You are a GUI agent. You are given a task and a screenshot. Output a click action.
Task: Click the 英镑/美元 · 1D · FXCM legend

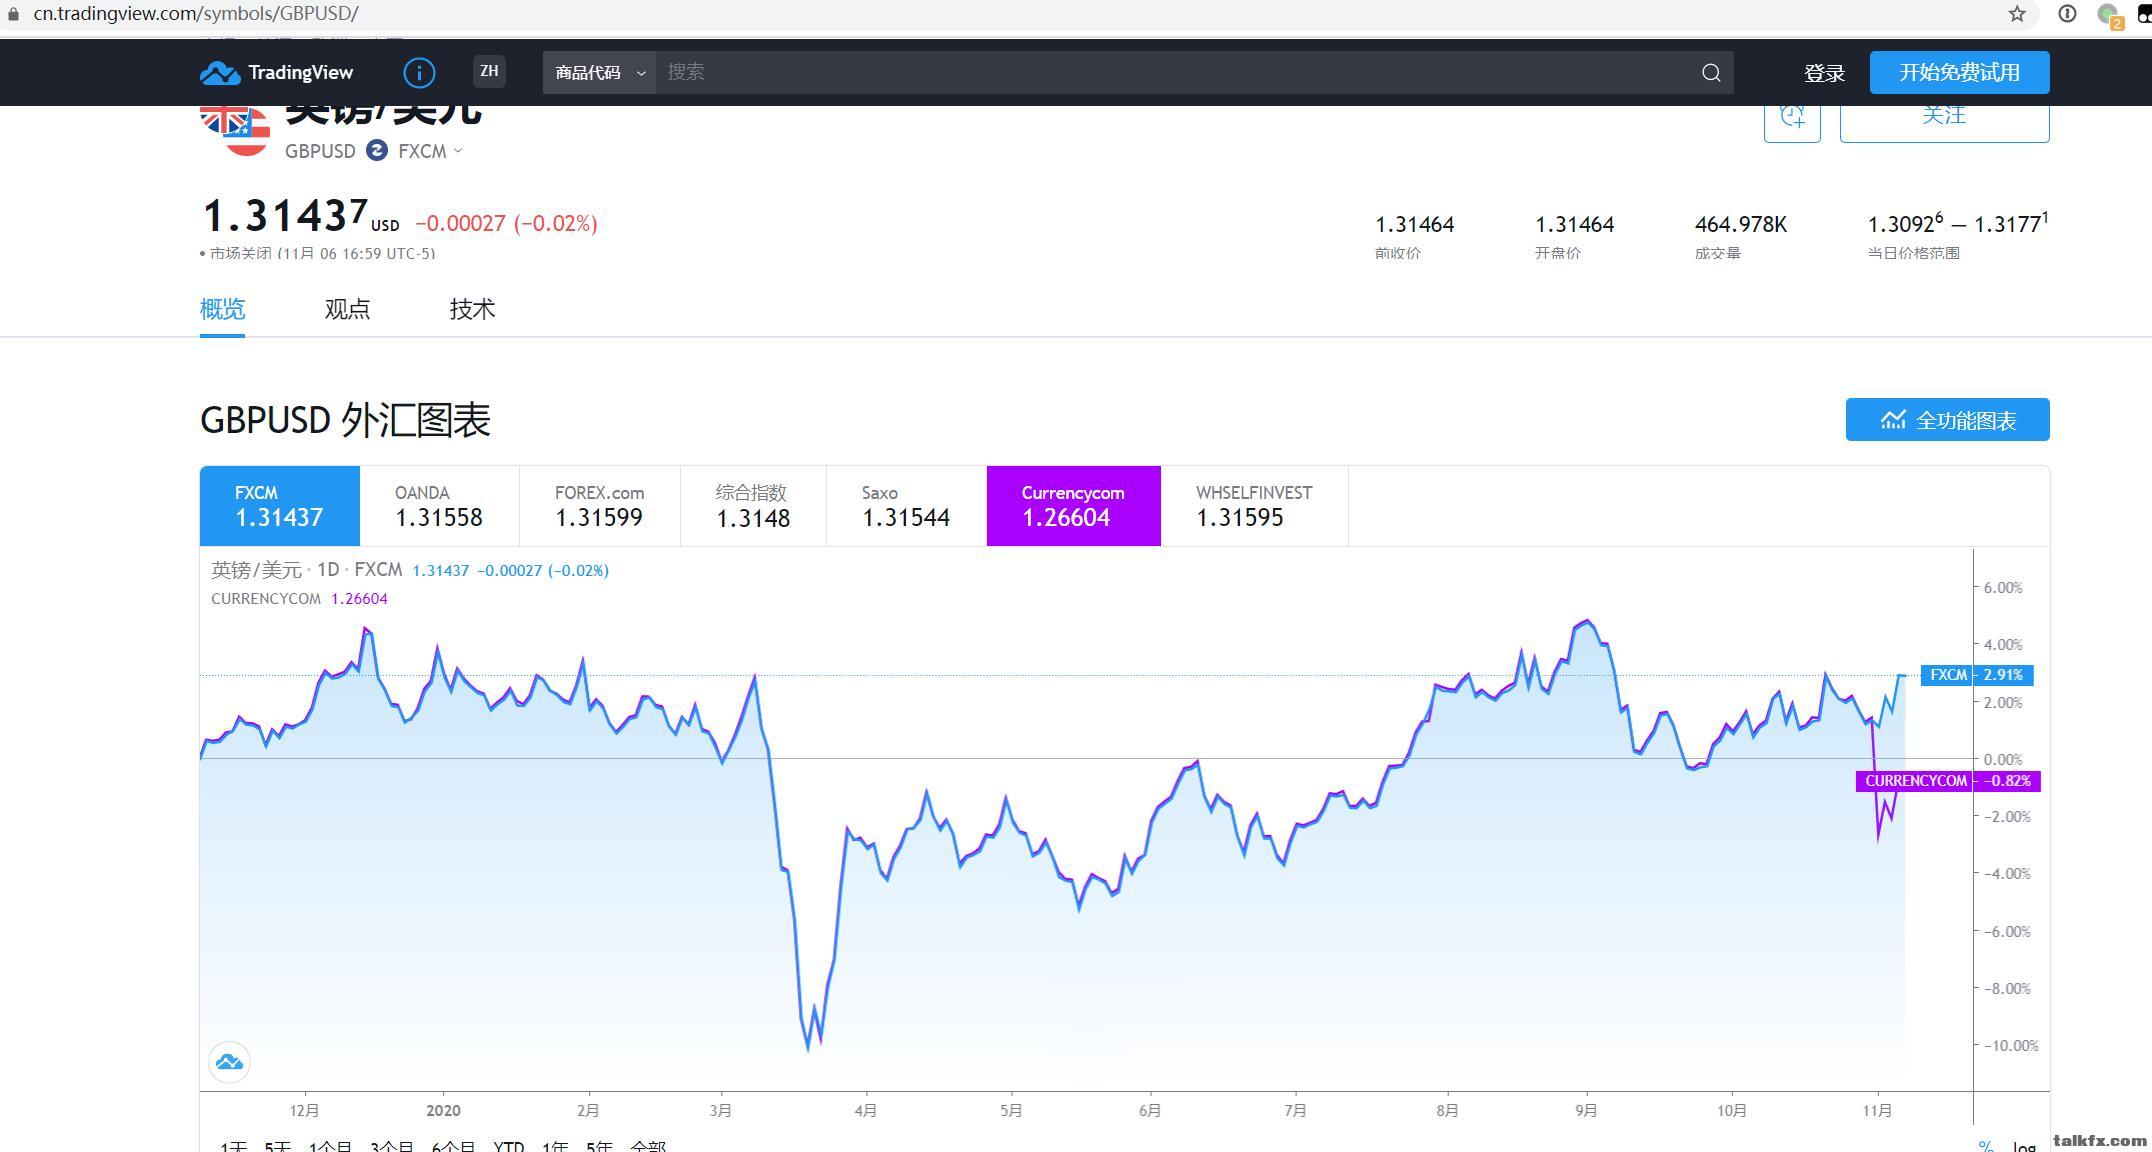pos(306,570)
